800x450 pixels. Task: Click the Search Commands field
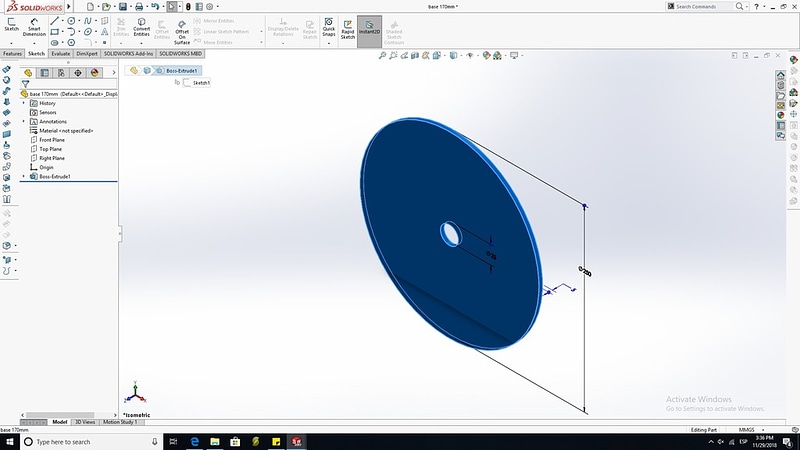pyautogui.click(x=706, y=7)
